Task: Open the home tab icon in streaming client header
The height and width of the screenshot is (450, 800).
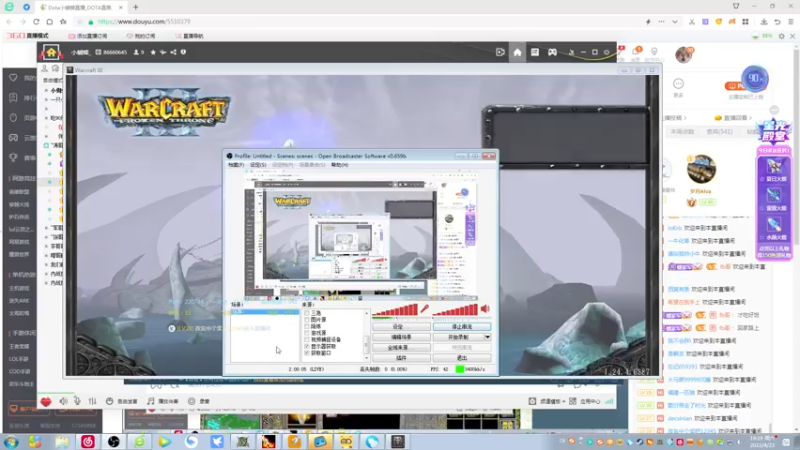Action: [517, 52]
